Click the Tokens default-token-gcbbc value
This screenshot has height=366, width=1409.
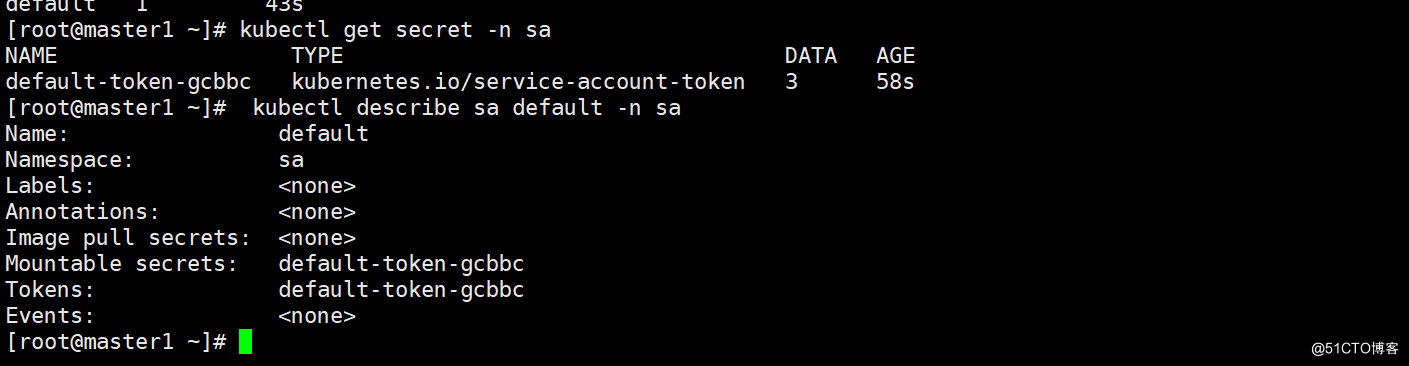[x=401, y=290]
